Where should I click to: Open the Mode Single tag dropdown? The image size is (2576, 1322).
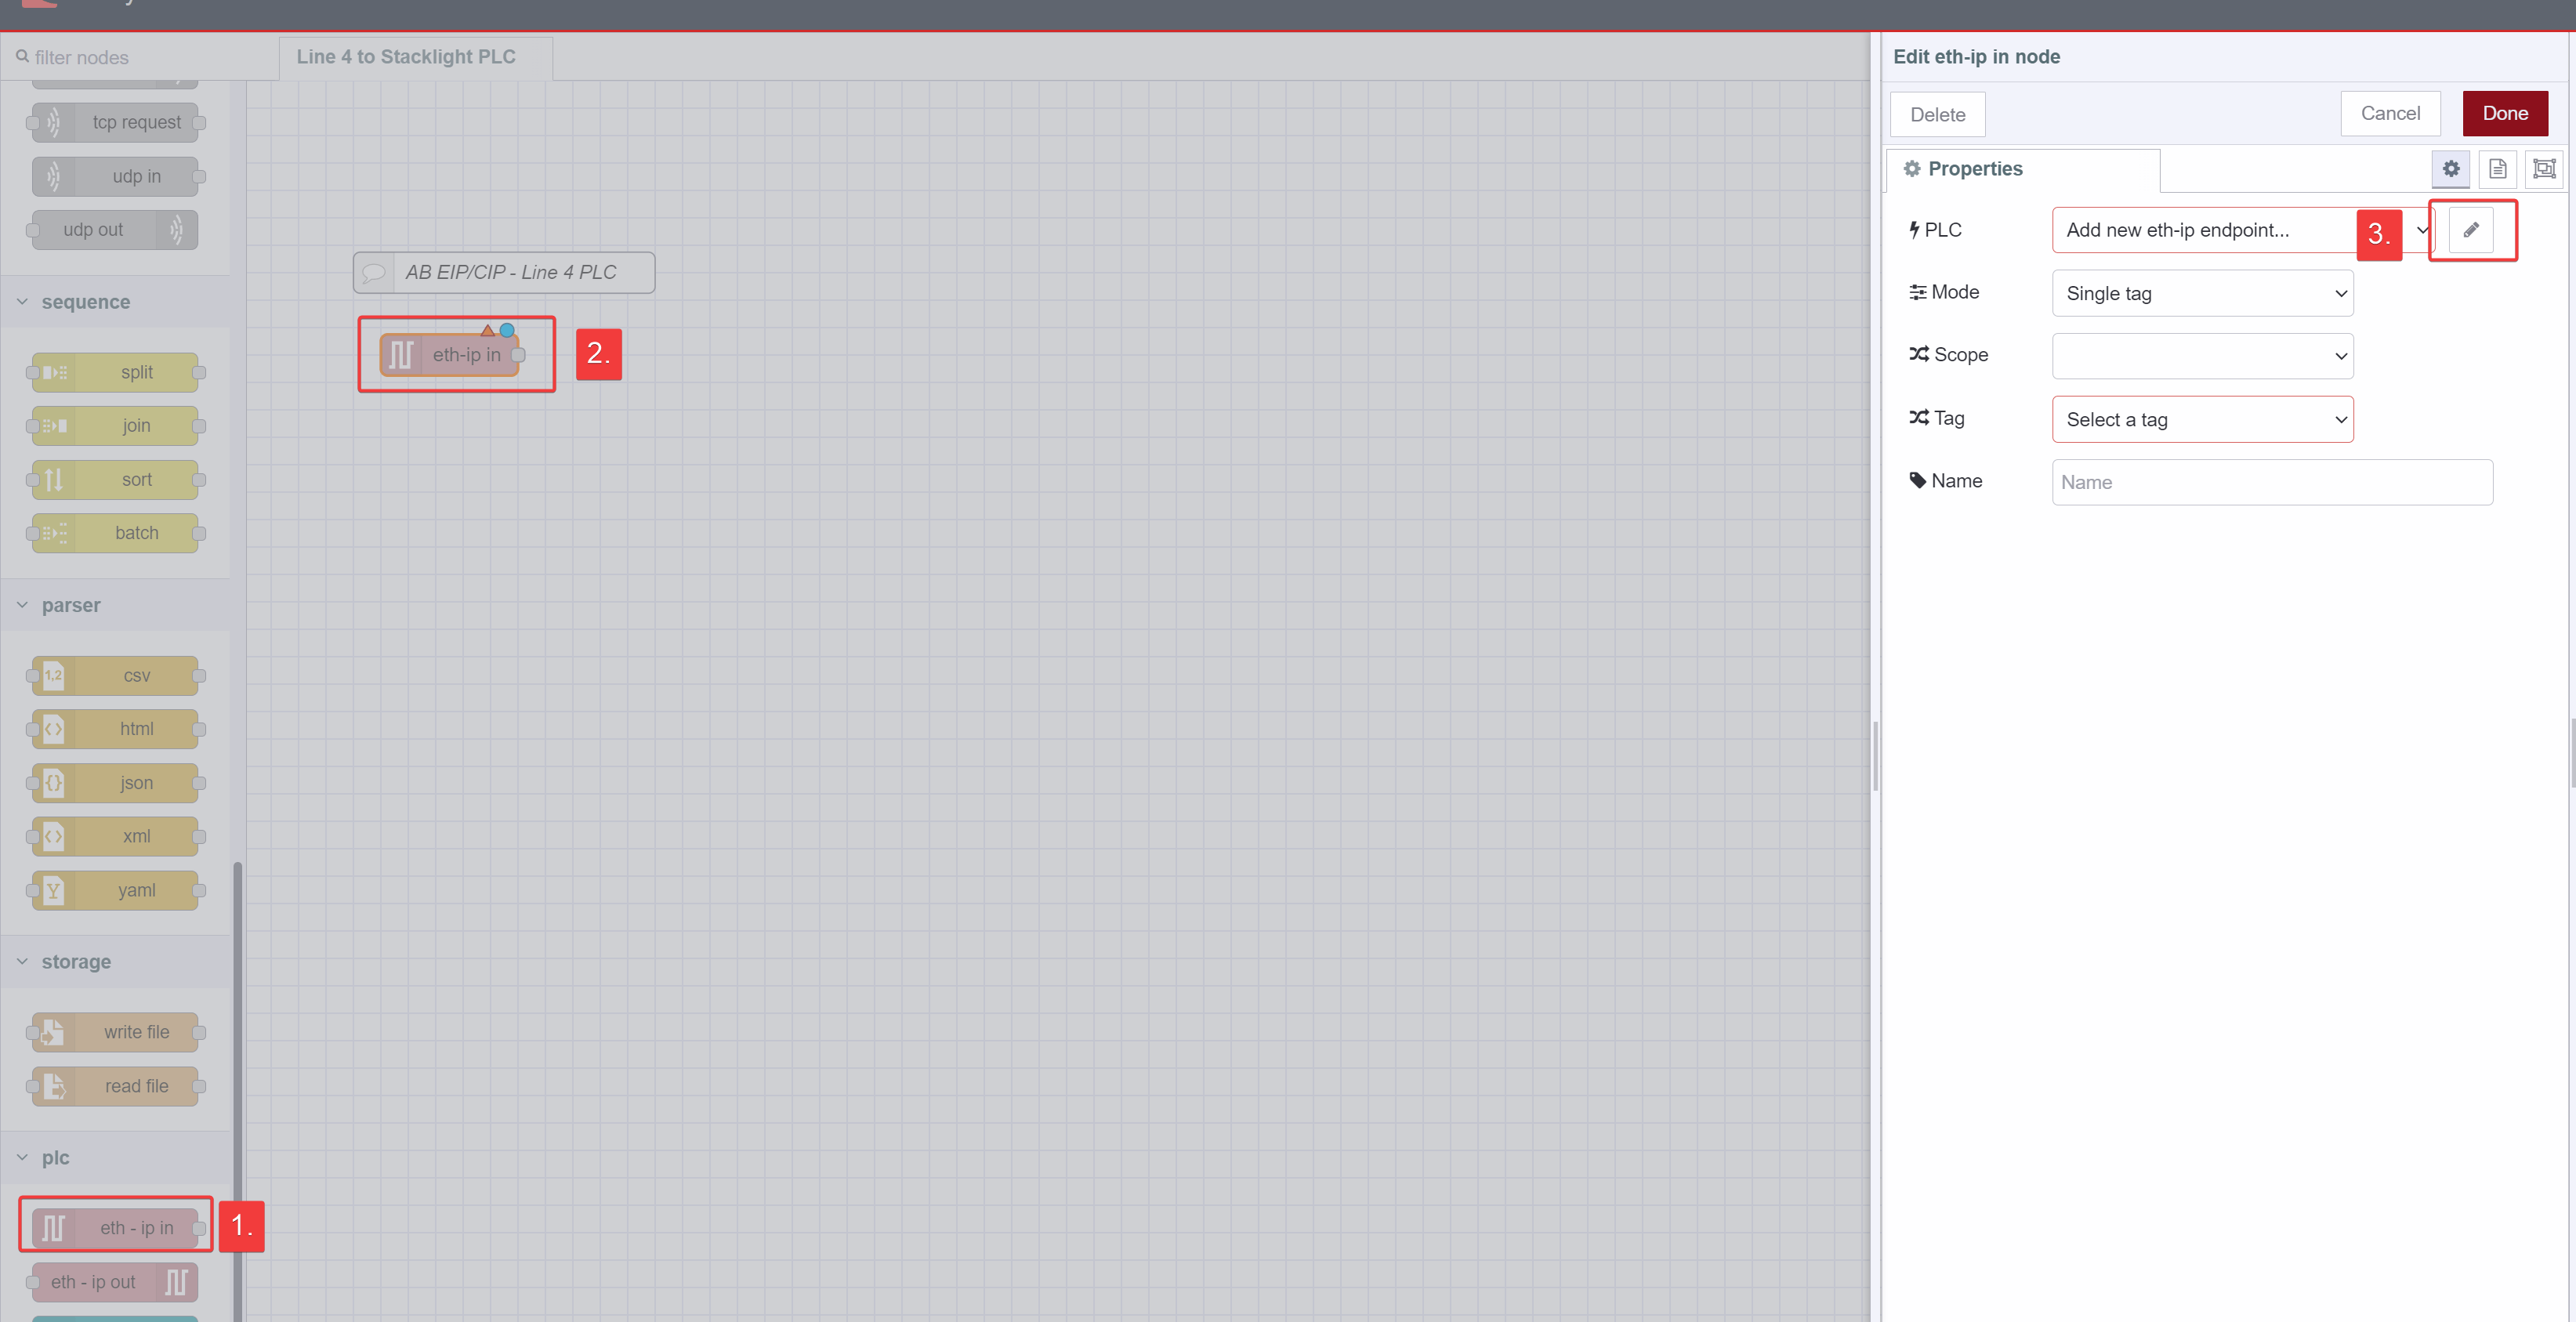pos(2201,293)
